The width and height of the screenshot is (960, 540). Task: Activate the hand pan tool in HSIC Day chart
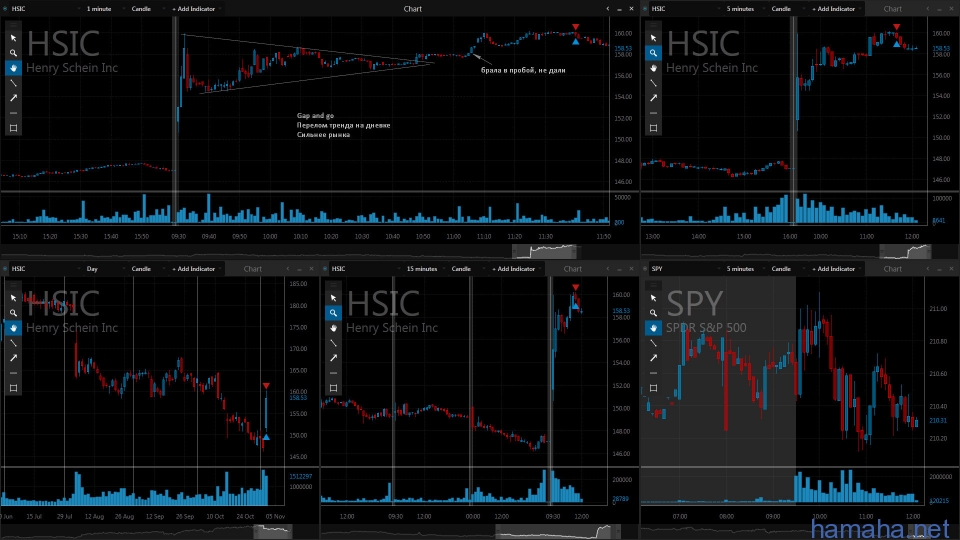coord(13,328)
